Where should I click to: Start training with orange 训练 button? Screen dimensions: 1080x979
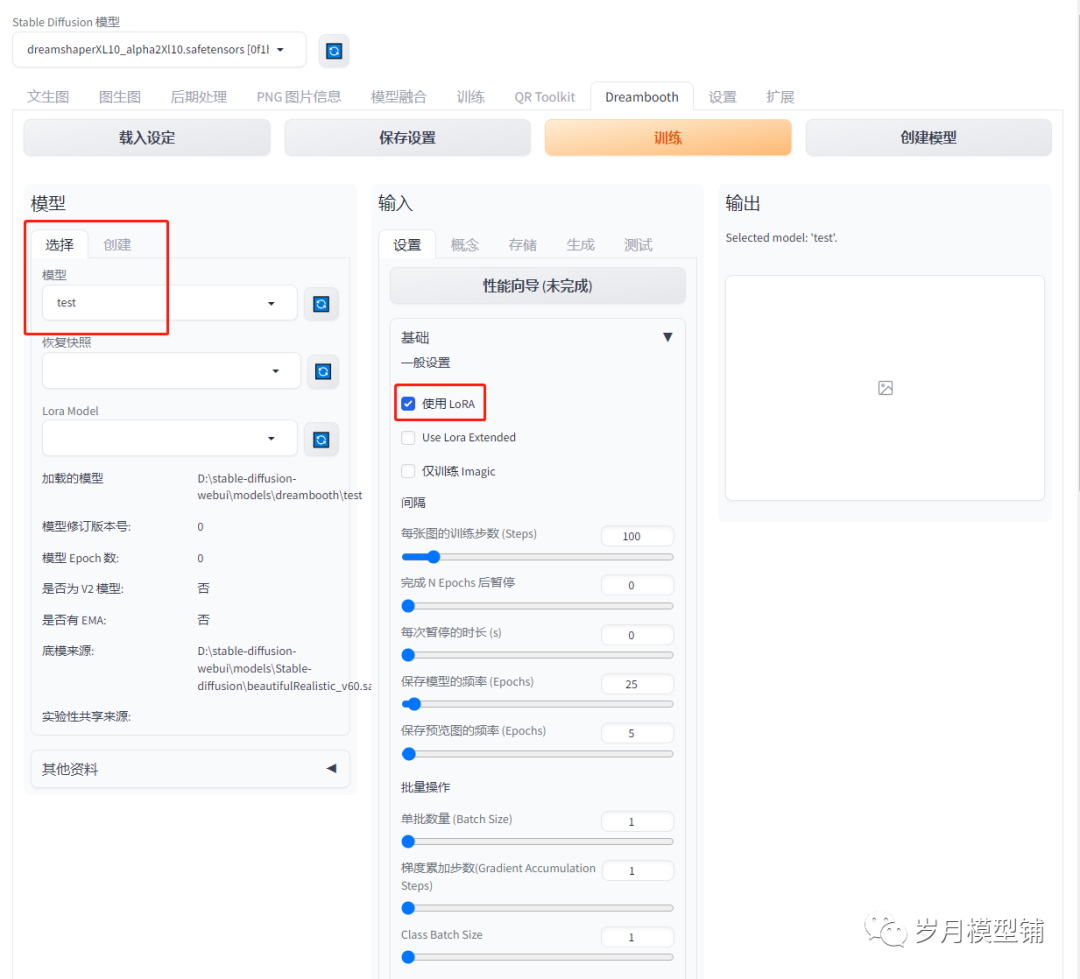(668, 138)
